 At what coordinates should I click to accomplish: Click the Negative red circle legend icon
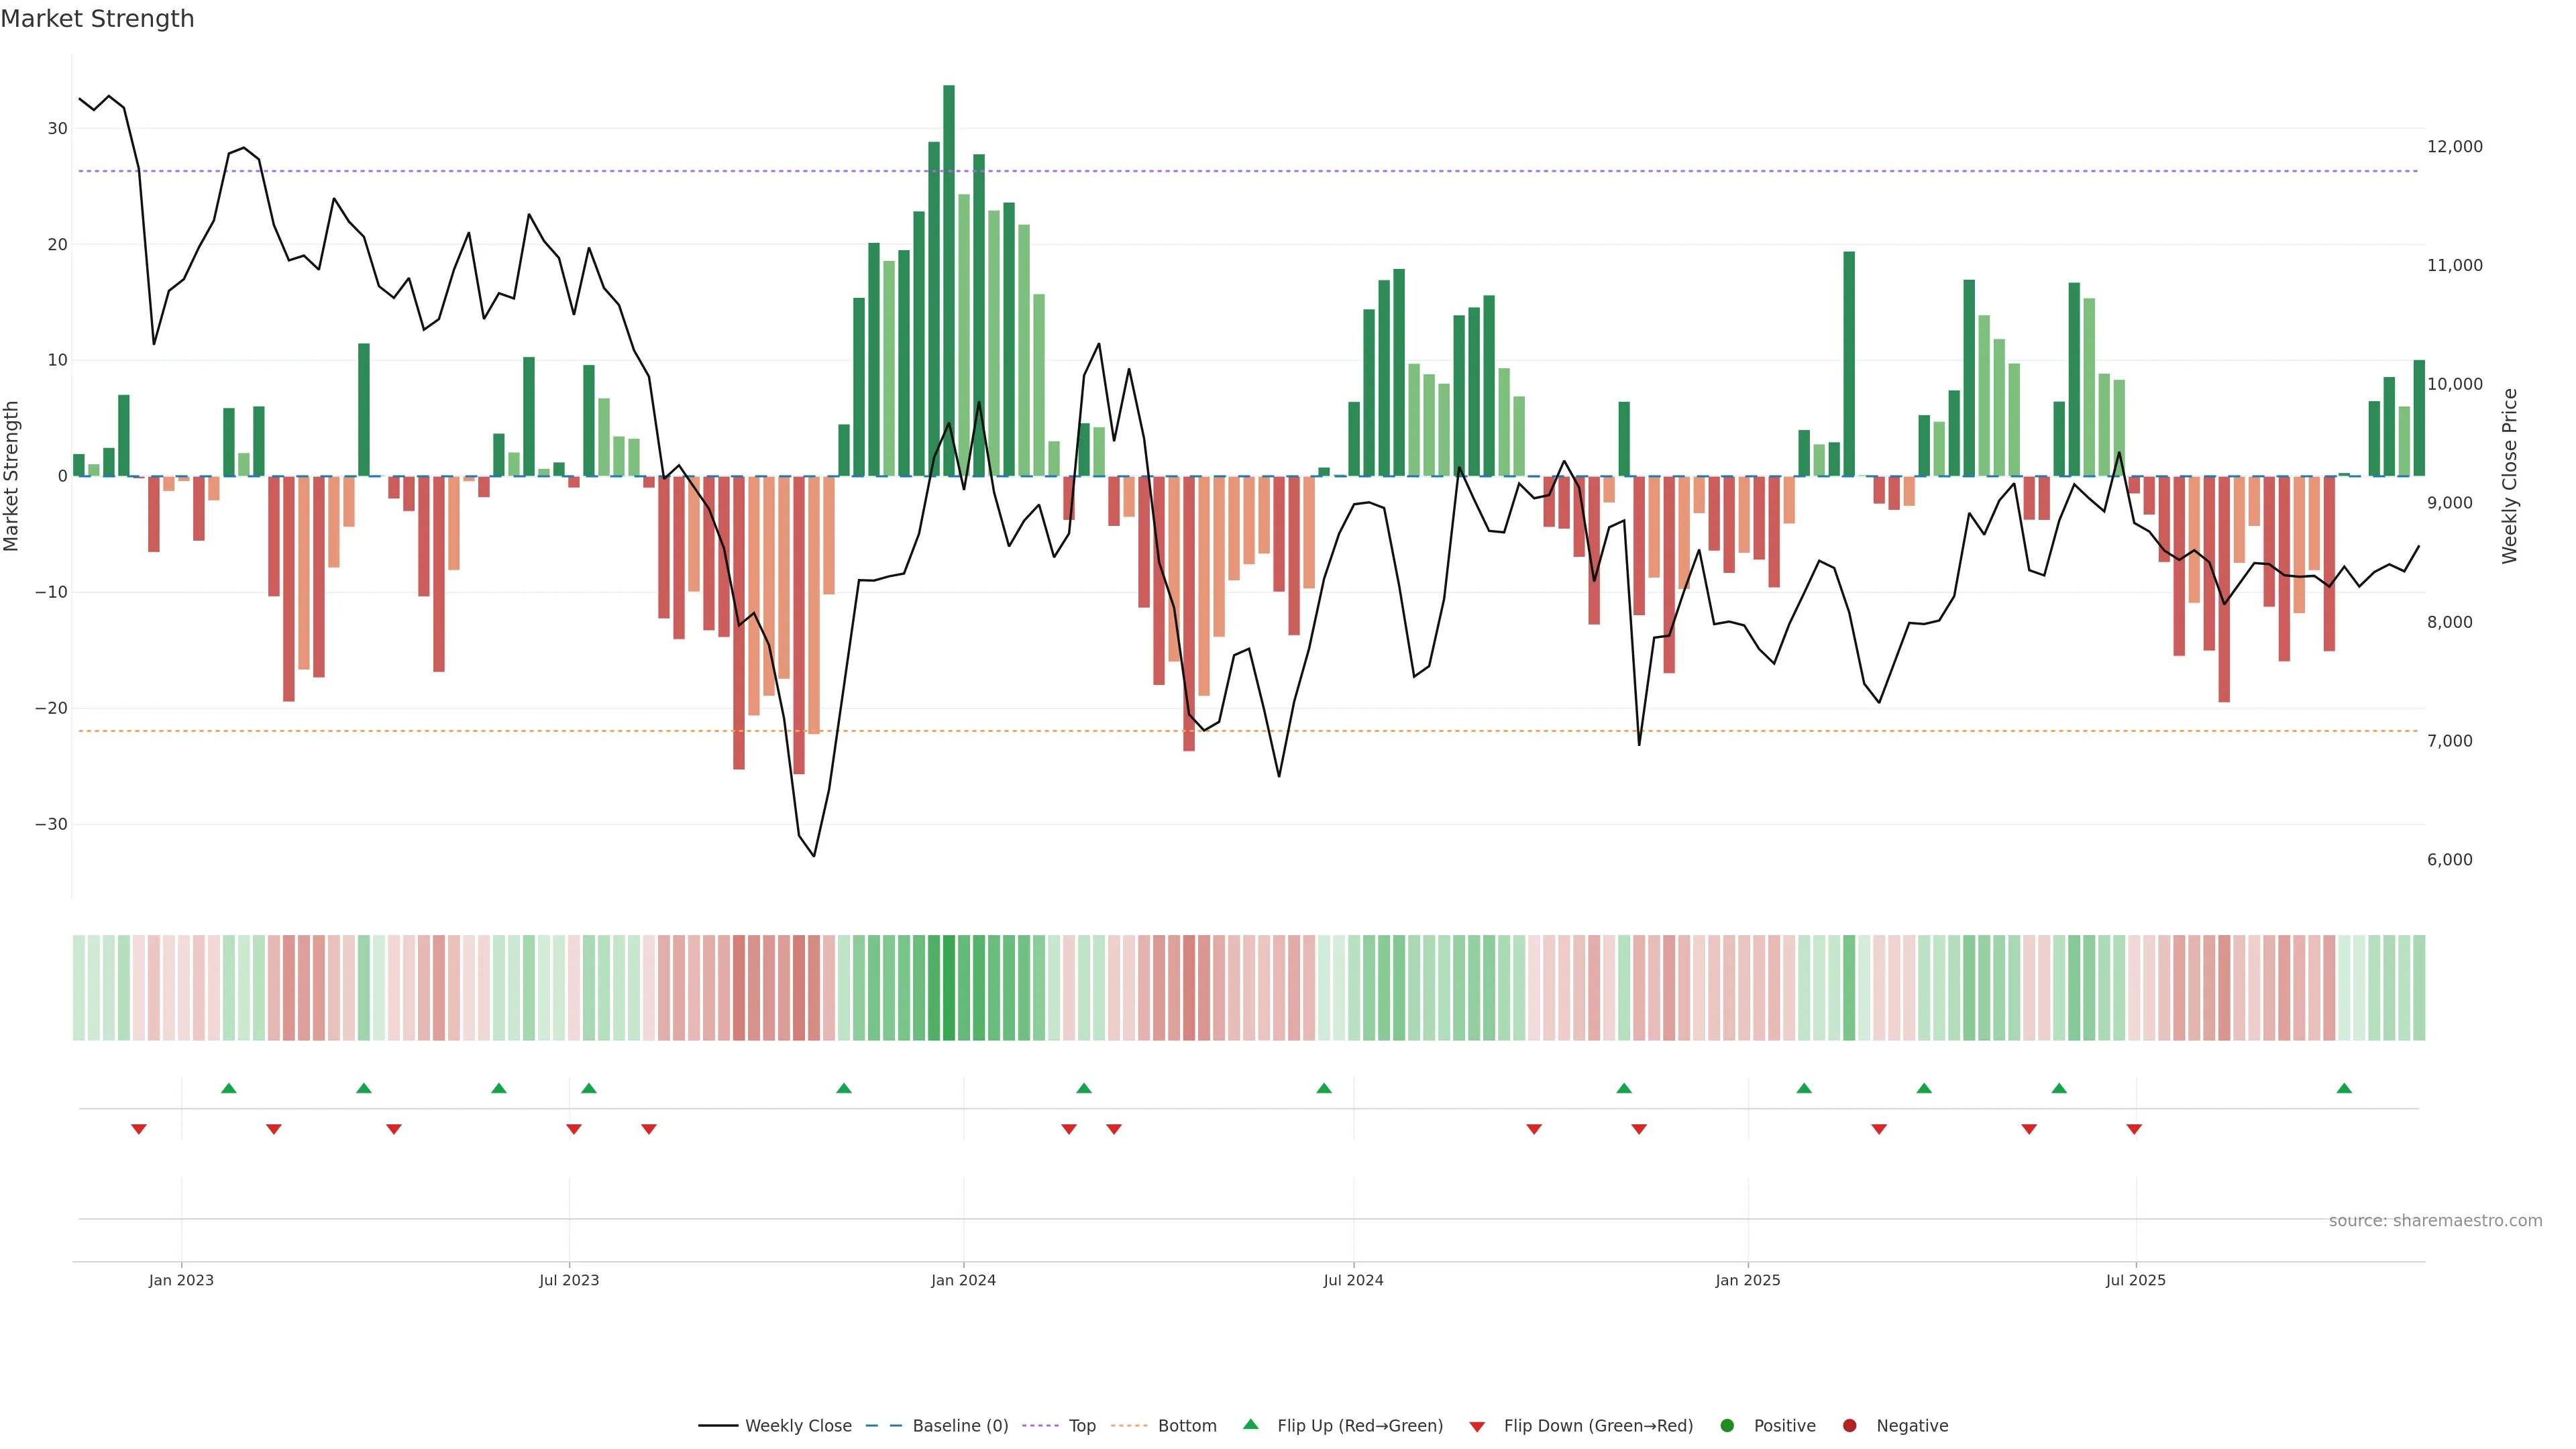click(x=1849, y=1426)
